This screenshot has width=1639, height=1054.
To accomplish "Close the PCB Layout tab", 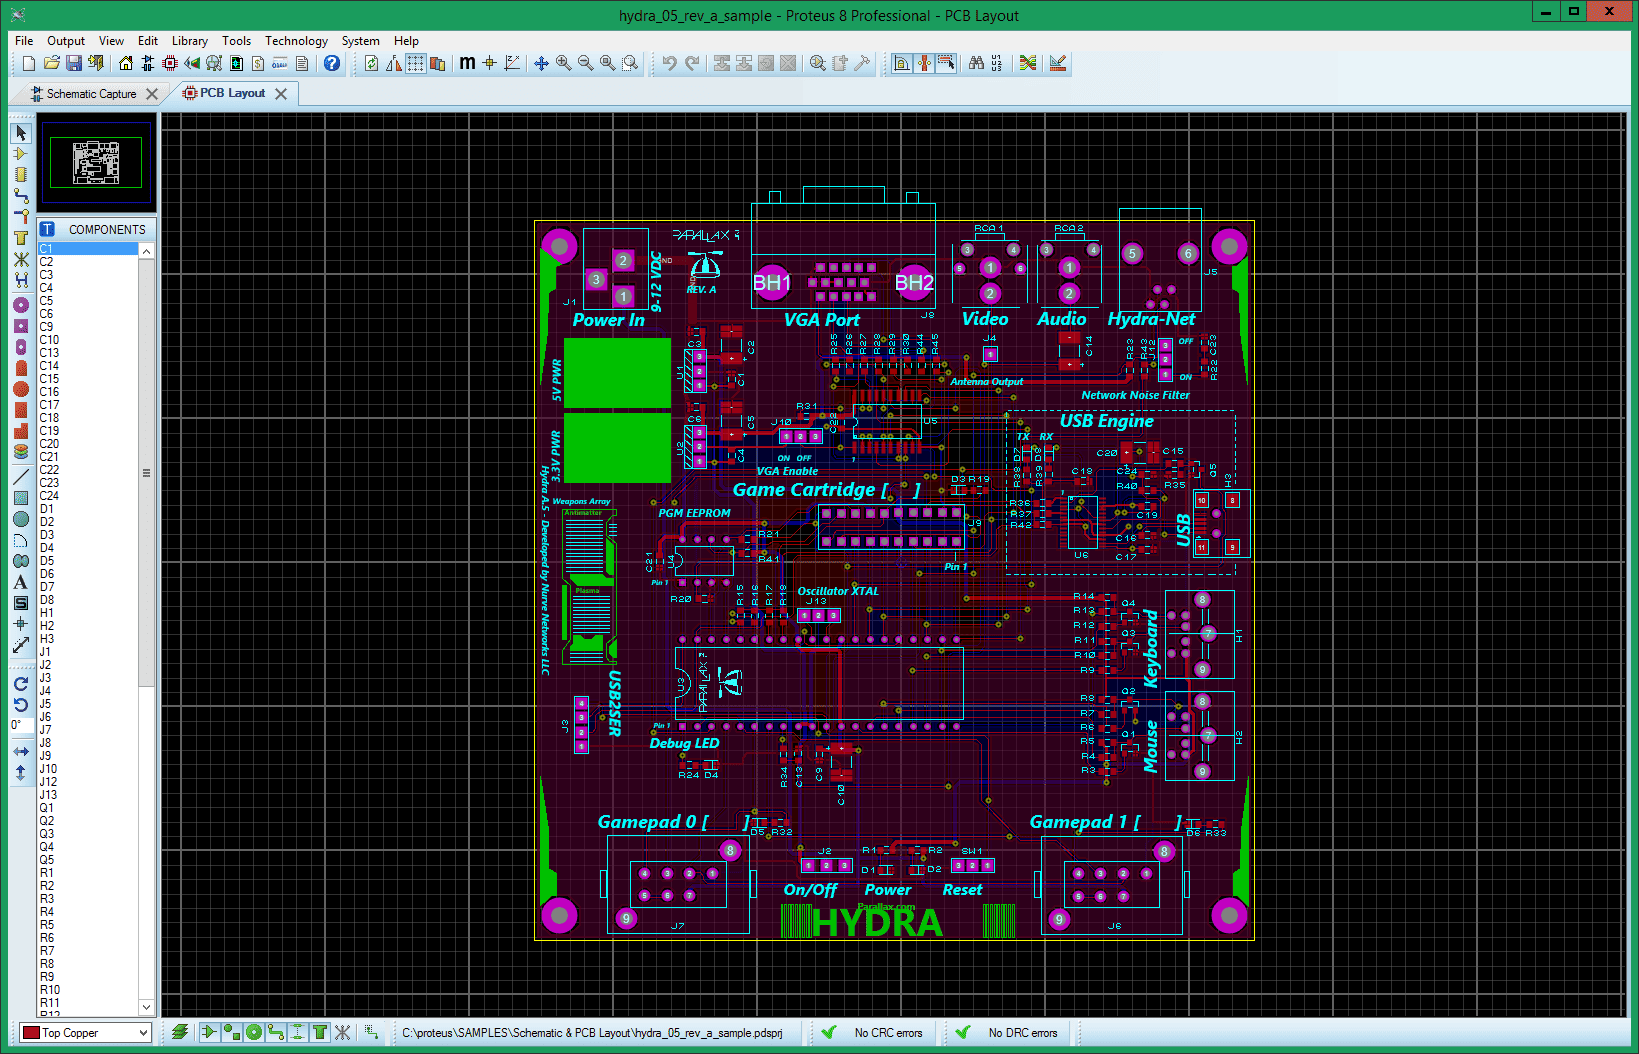I will point(281,94).
